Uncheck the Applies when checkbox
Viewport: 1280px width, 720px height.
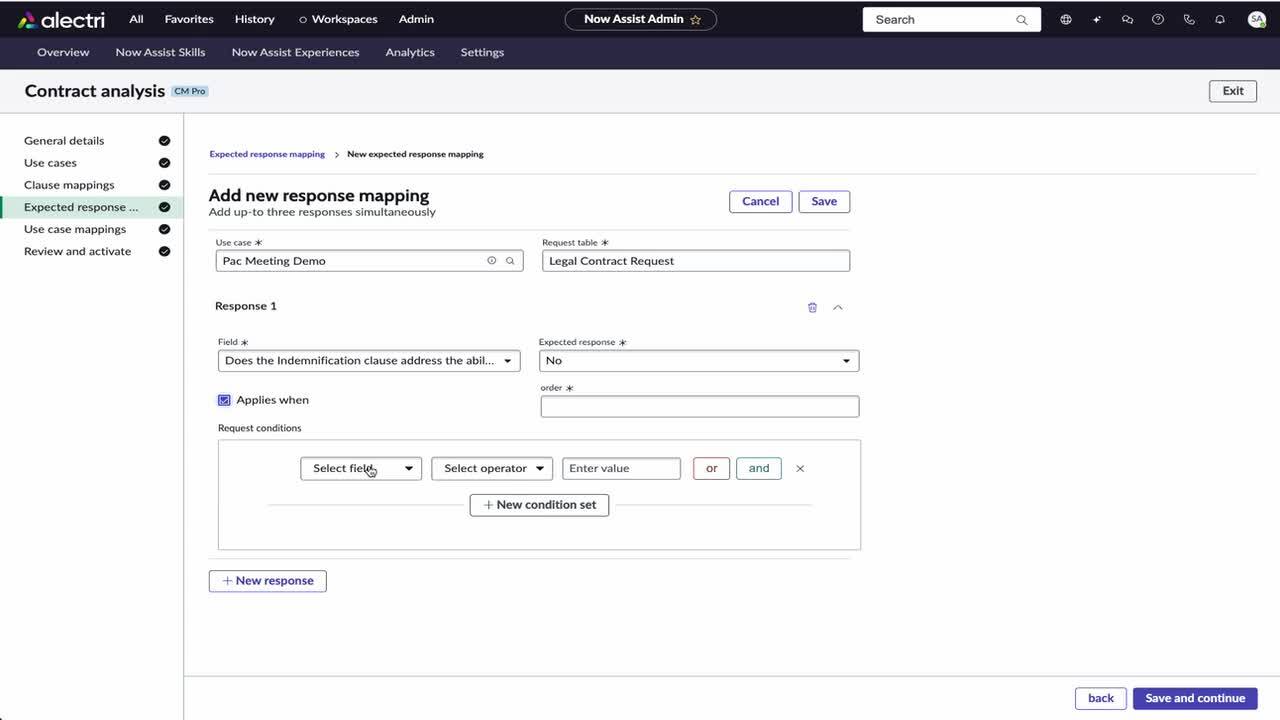click(x=224, y=399)
